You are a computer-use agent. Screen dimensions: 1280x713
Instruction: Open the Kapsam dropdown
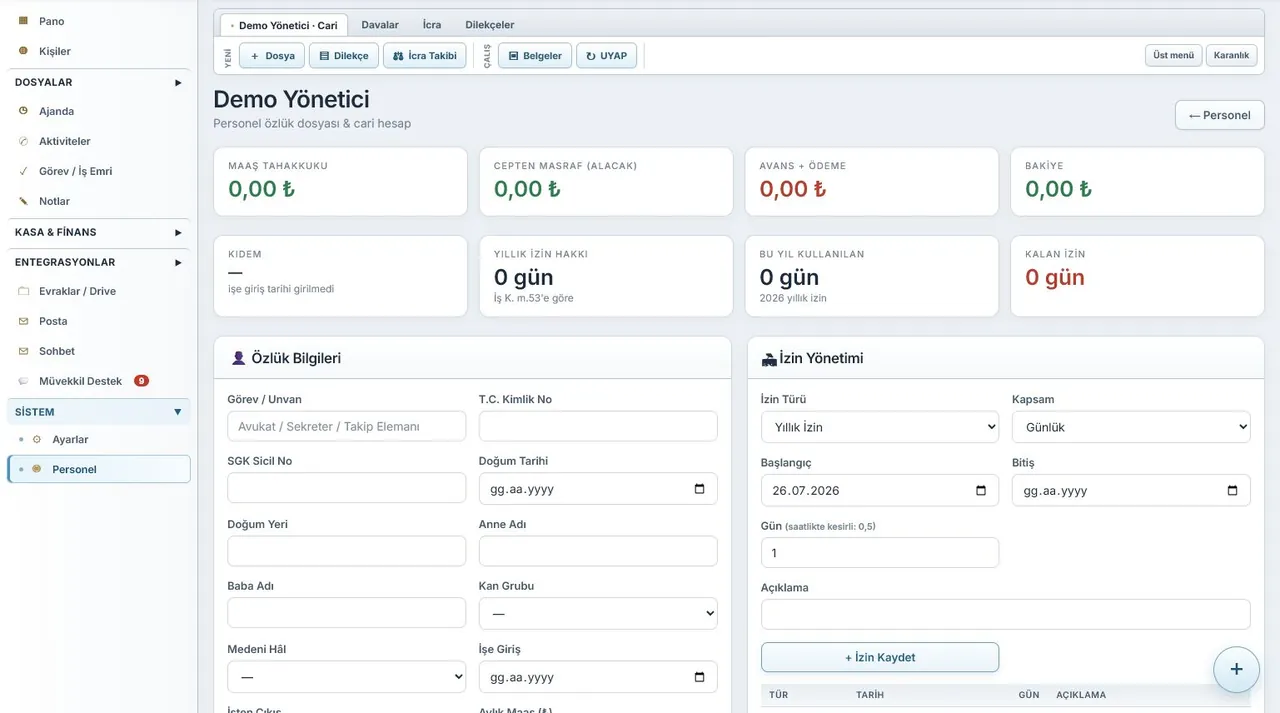(1131, 427)
